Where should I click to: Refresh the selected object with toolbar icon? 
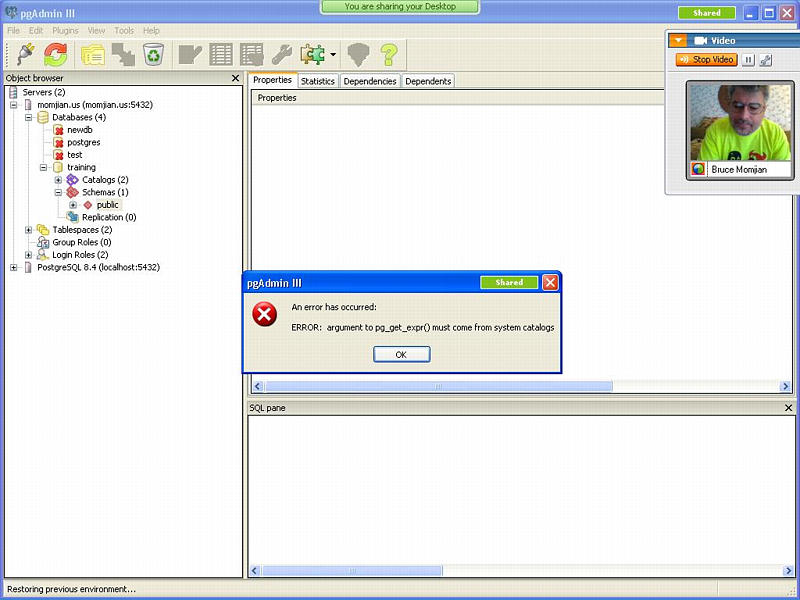(56, 54)
